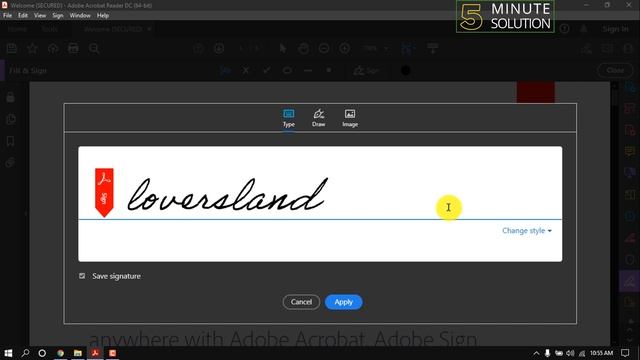Switch to the Image signature tab

click(x=350, y=118)
